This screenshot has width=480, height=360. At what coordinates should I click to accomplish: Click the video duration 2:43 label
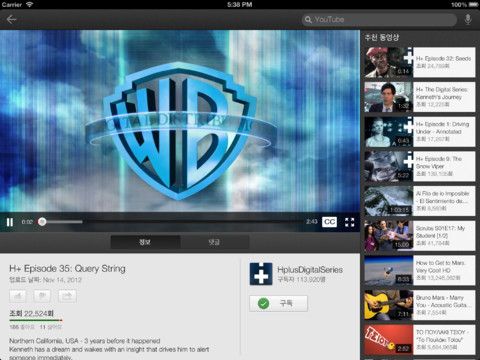312,222
